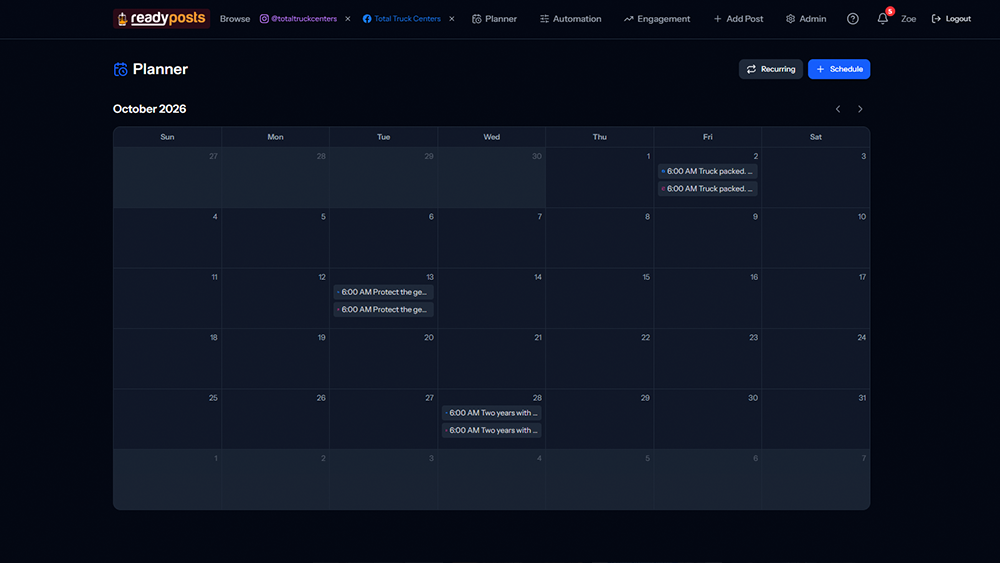Click the Zoe user name
The image size is (1000, 563).
click(908, 19)
